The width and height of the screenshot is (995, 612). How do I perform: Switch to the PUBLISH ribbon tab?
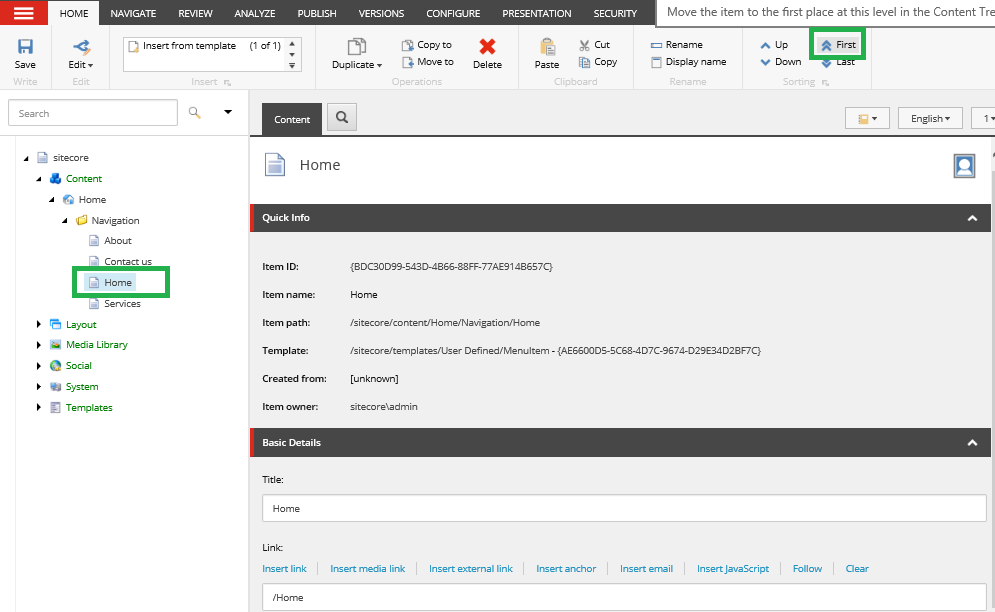(316, 13)
